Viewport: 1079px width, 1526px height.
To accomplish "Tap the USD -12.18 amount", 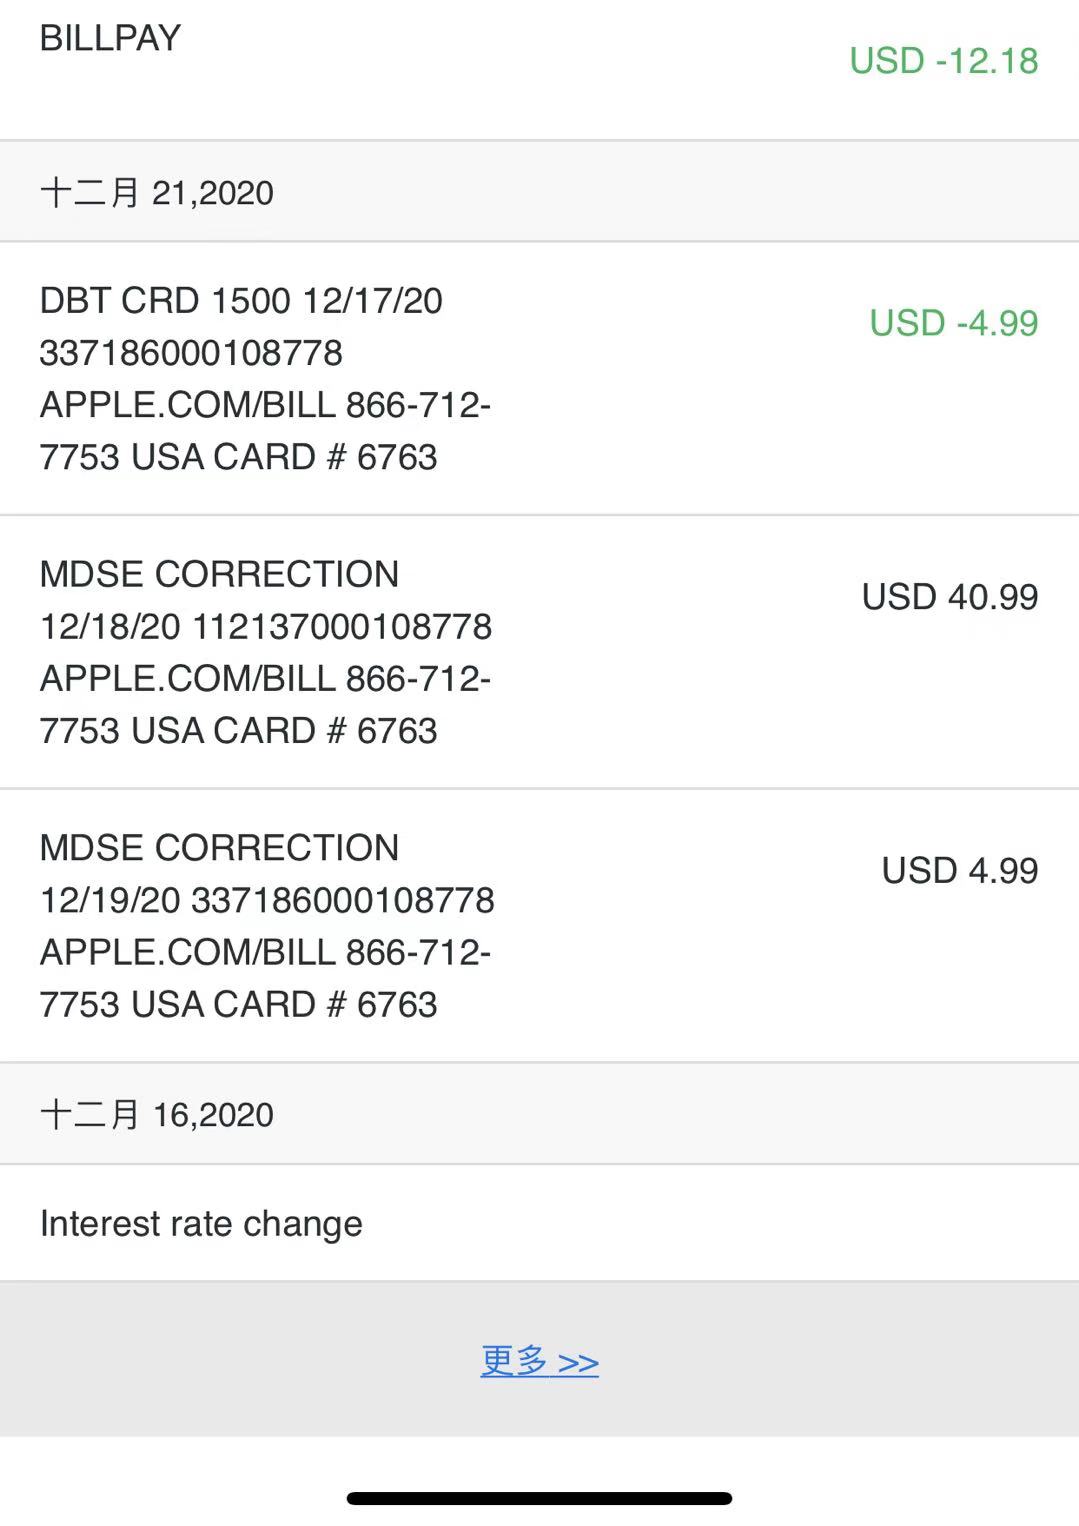I will (x=943, y=61).
